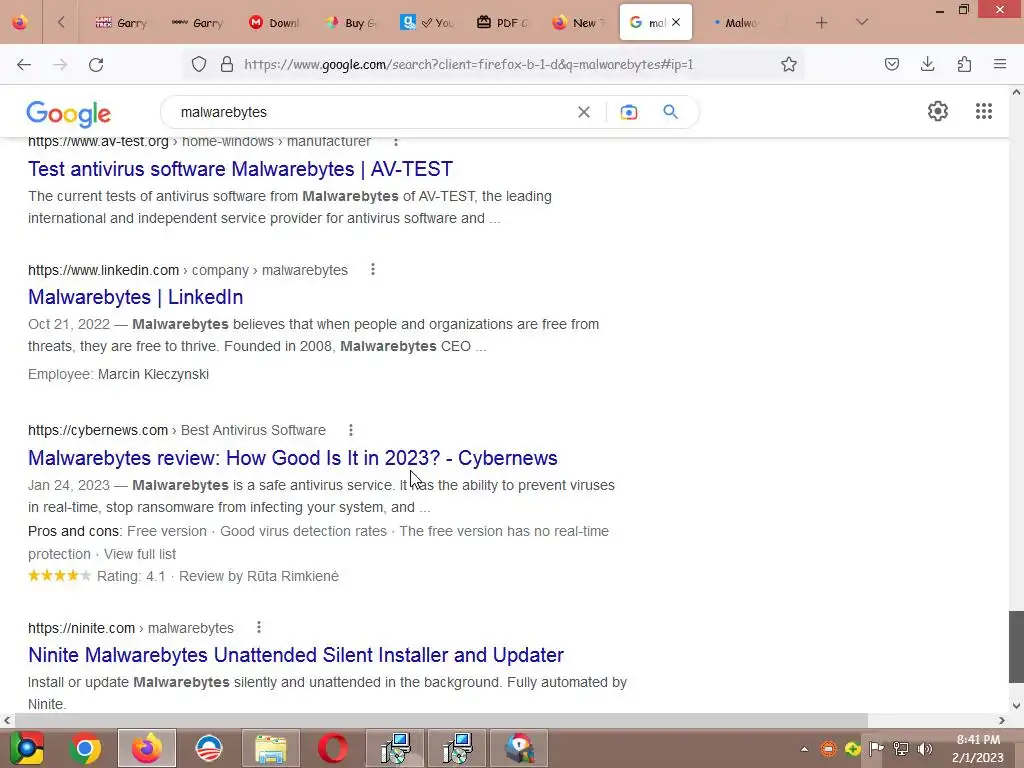The width and height of the screenshot is (1024, 768).
Task: Switch to the second Garry tab
Action: pos(197,23)
